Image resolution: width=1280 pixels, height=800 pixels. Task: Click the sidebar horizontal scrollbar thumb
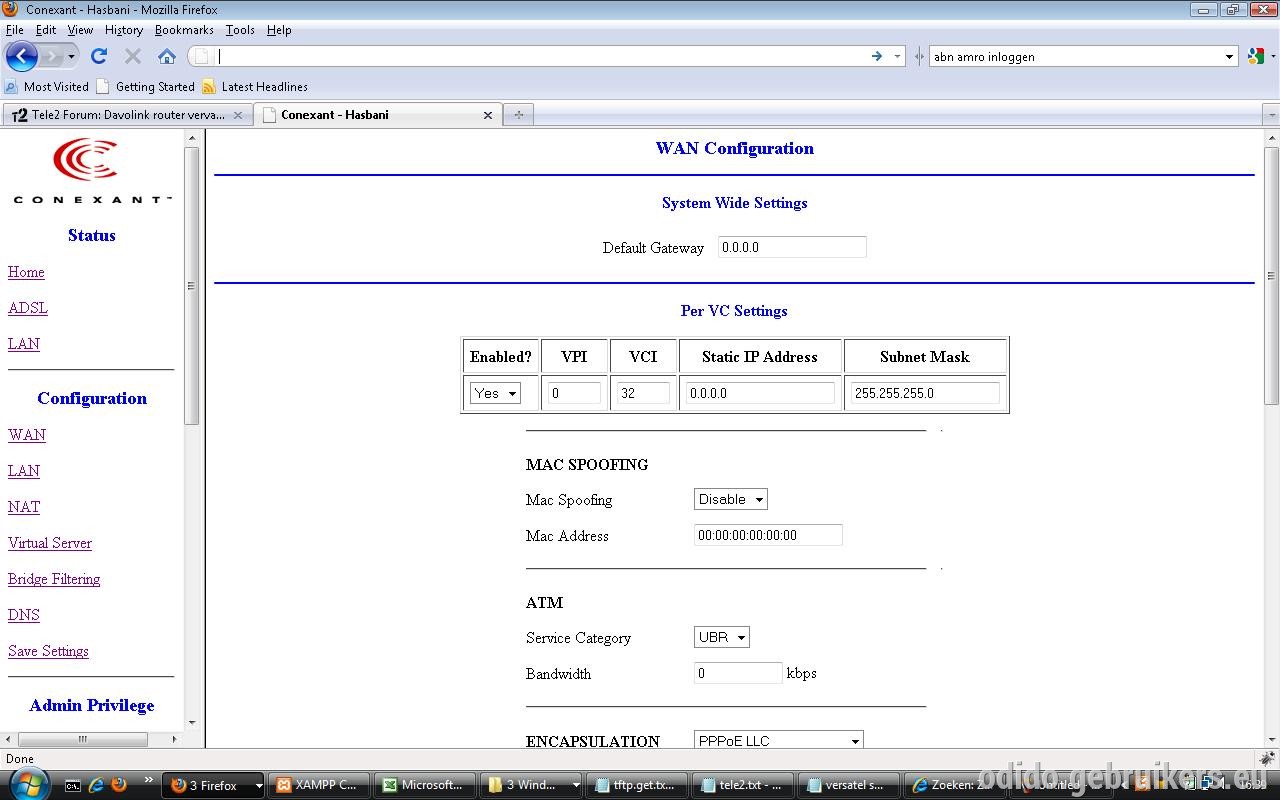[x=83, y=739]
